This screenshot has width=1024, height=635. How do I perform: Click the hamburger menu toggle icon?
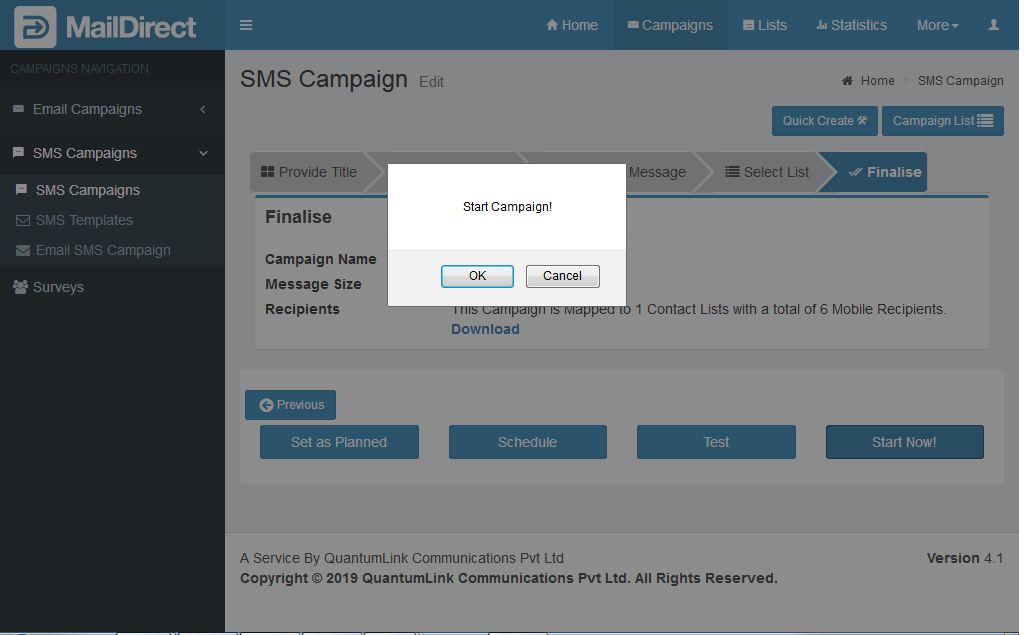246,25
